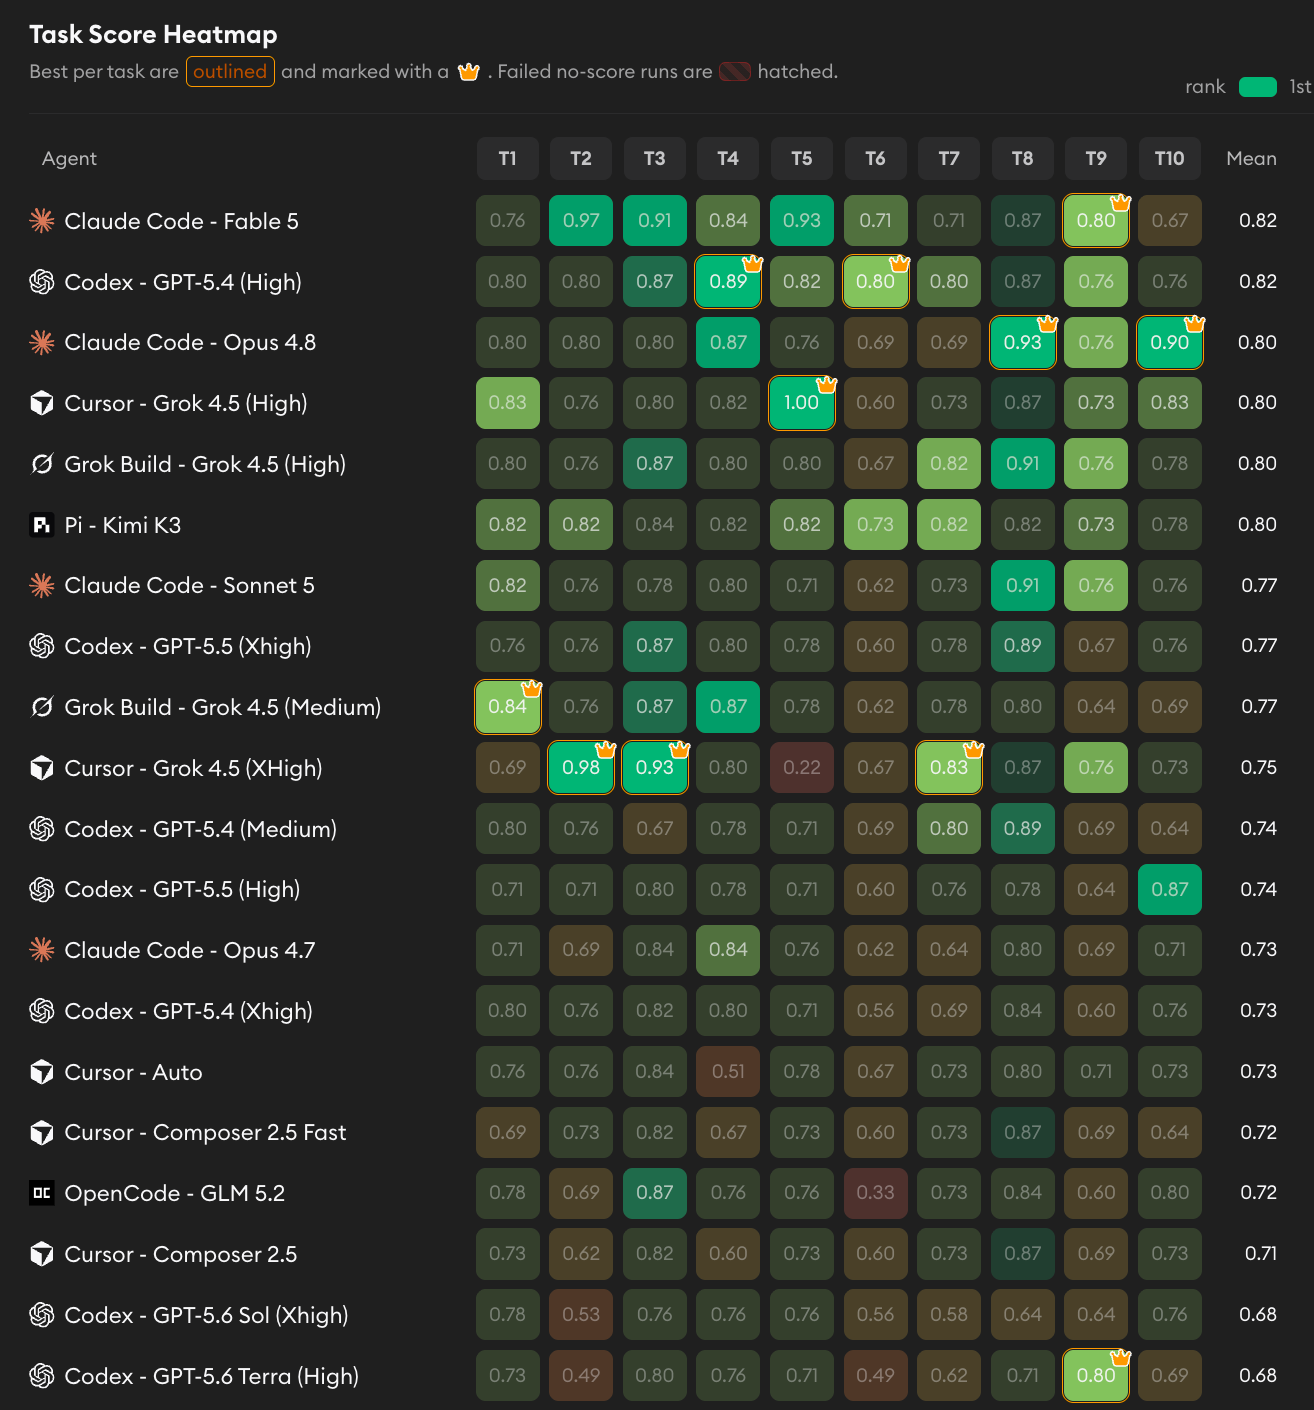This screenshot has width=1314, height=1410.
Task: Click the Codex - GPT-5.6 Sol (Xhigh) icon
Action: pos(42,1315)
